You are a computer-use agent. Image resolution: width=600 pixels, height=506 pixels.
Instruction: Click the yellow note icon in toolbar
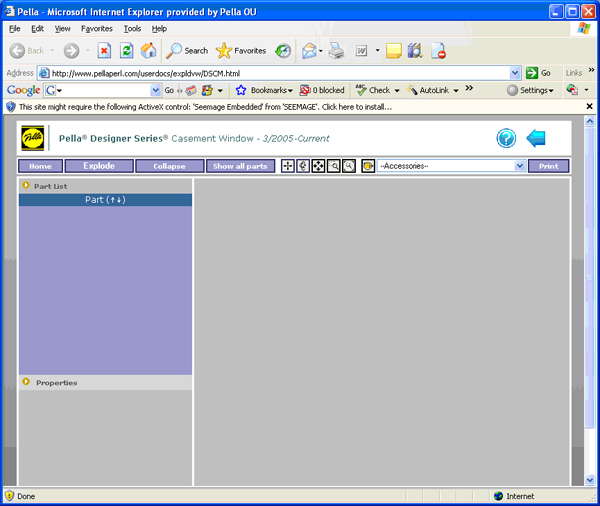393,51
